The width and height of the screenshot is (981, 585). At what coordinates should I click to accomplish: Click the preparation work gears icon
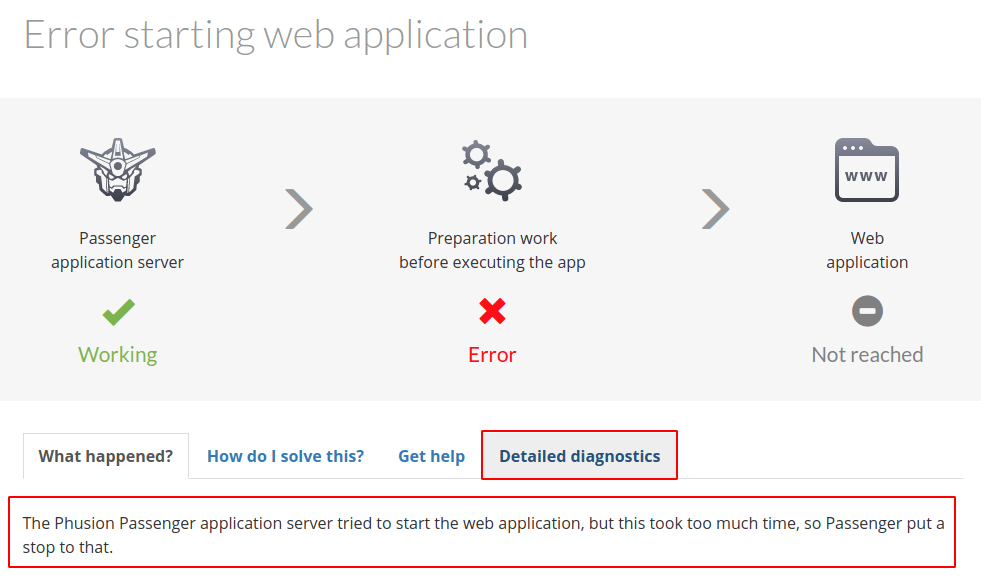(x=492, y=170)
